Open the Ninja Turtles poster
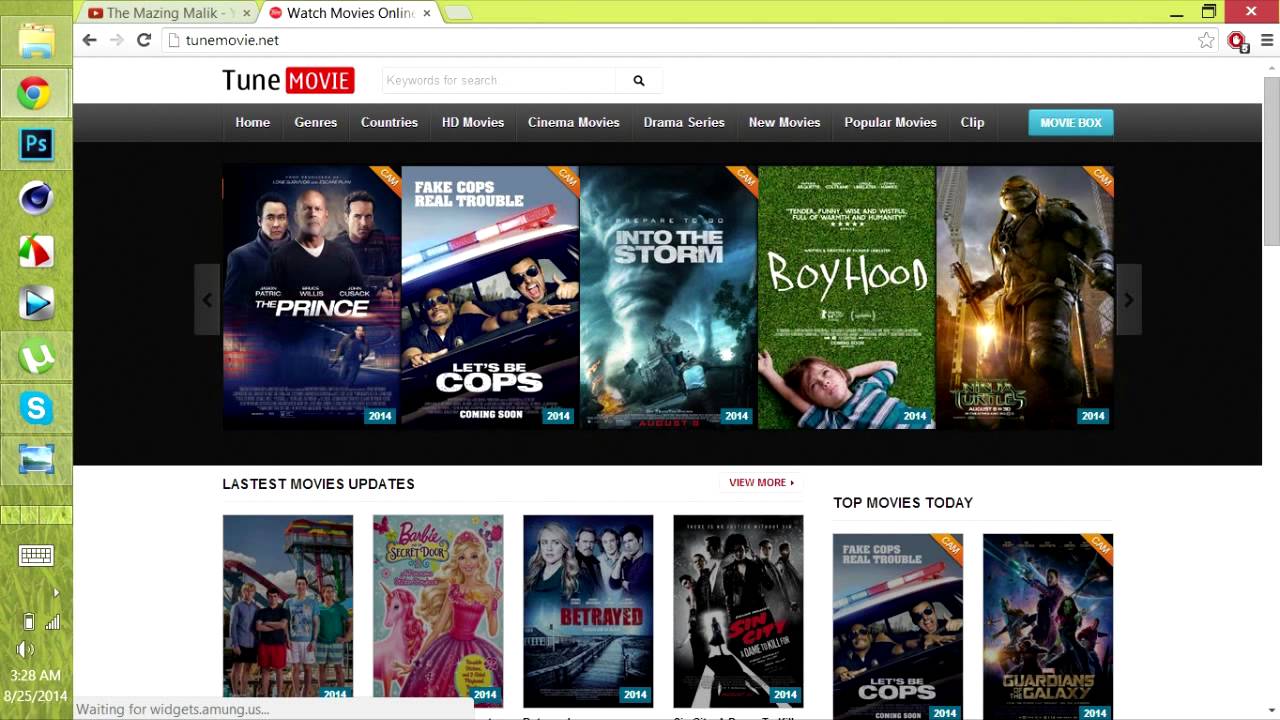 coord(1025,297)
